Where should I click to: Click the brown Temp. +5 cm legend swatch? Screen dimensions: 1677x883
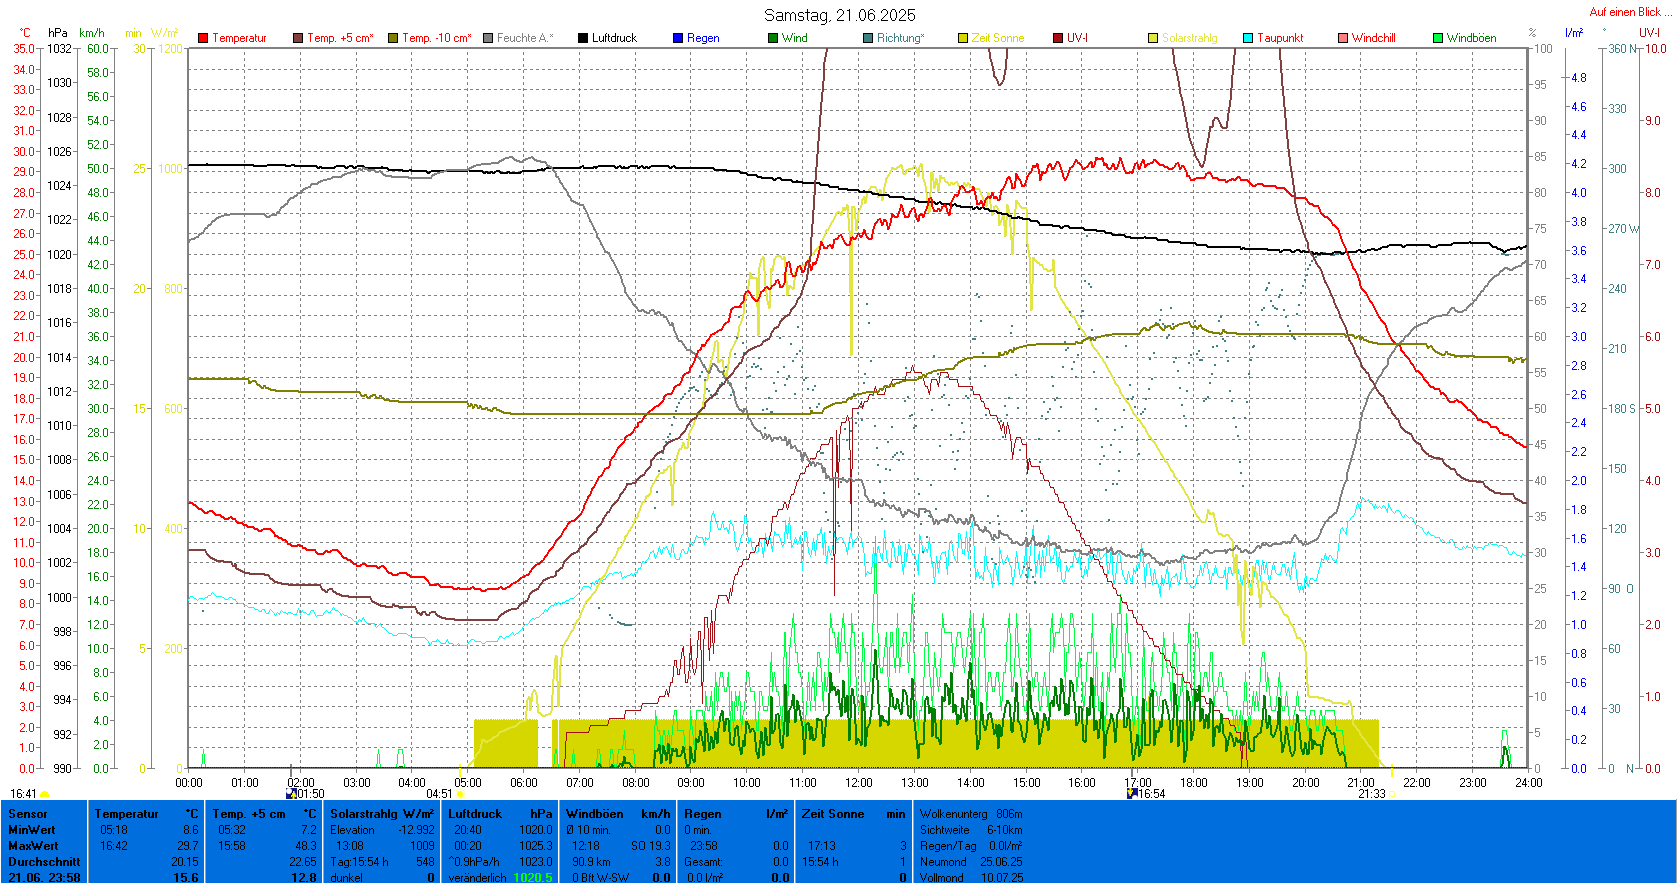click(298, 38)
